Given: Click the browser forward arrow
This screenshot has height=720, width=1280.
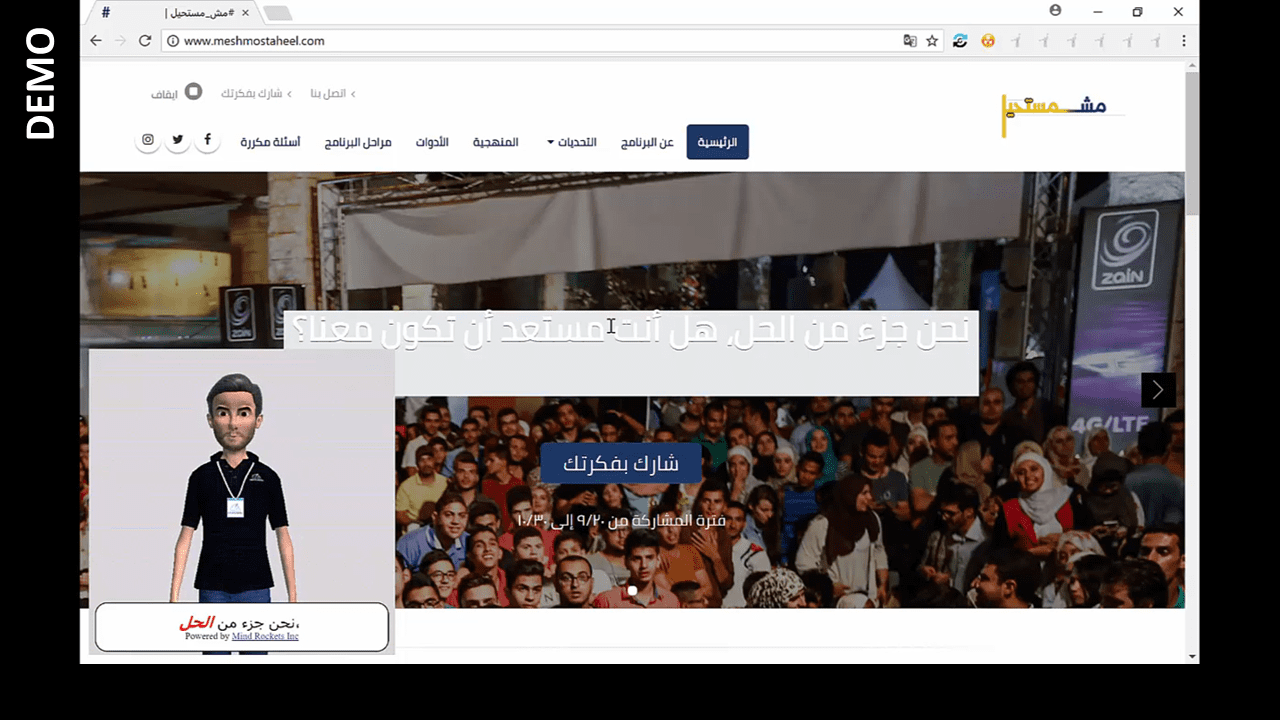Looking at the screenshot, I should pyautogui.click(x=120, y=41).
